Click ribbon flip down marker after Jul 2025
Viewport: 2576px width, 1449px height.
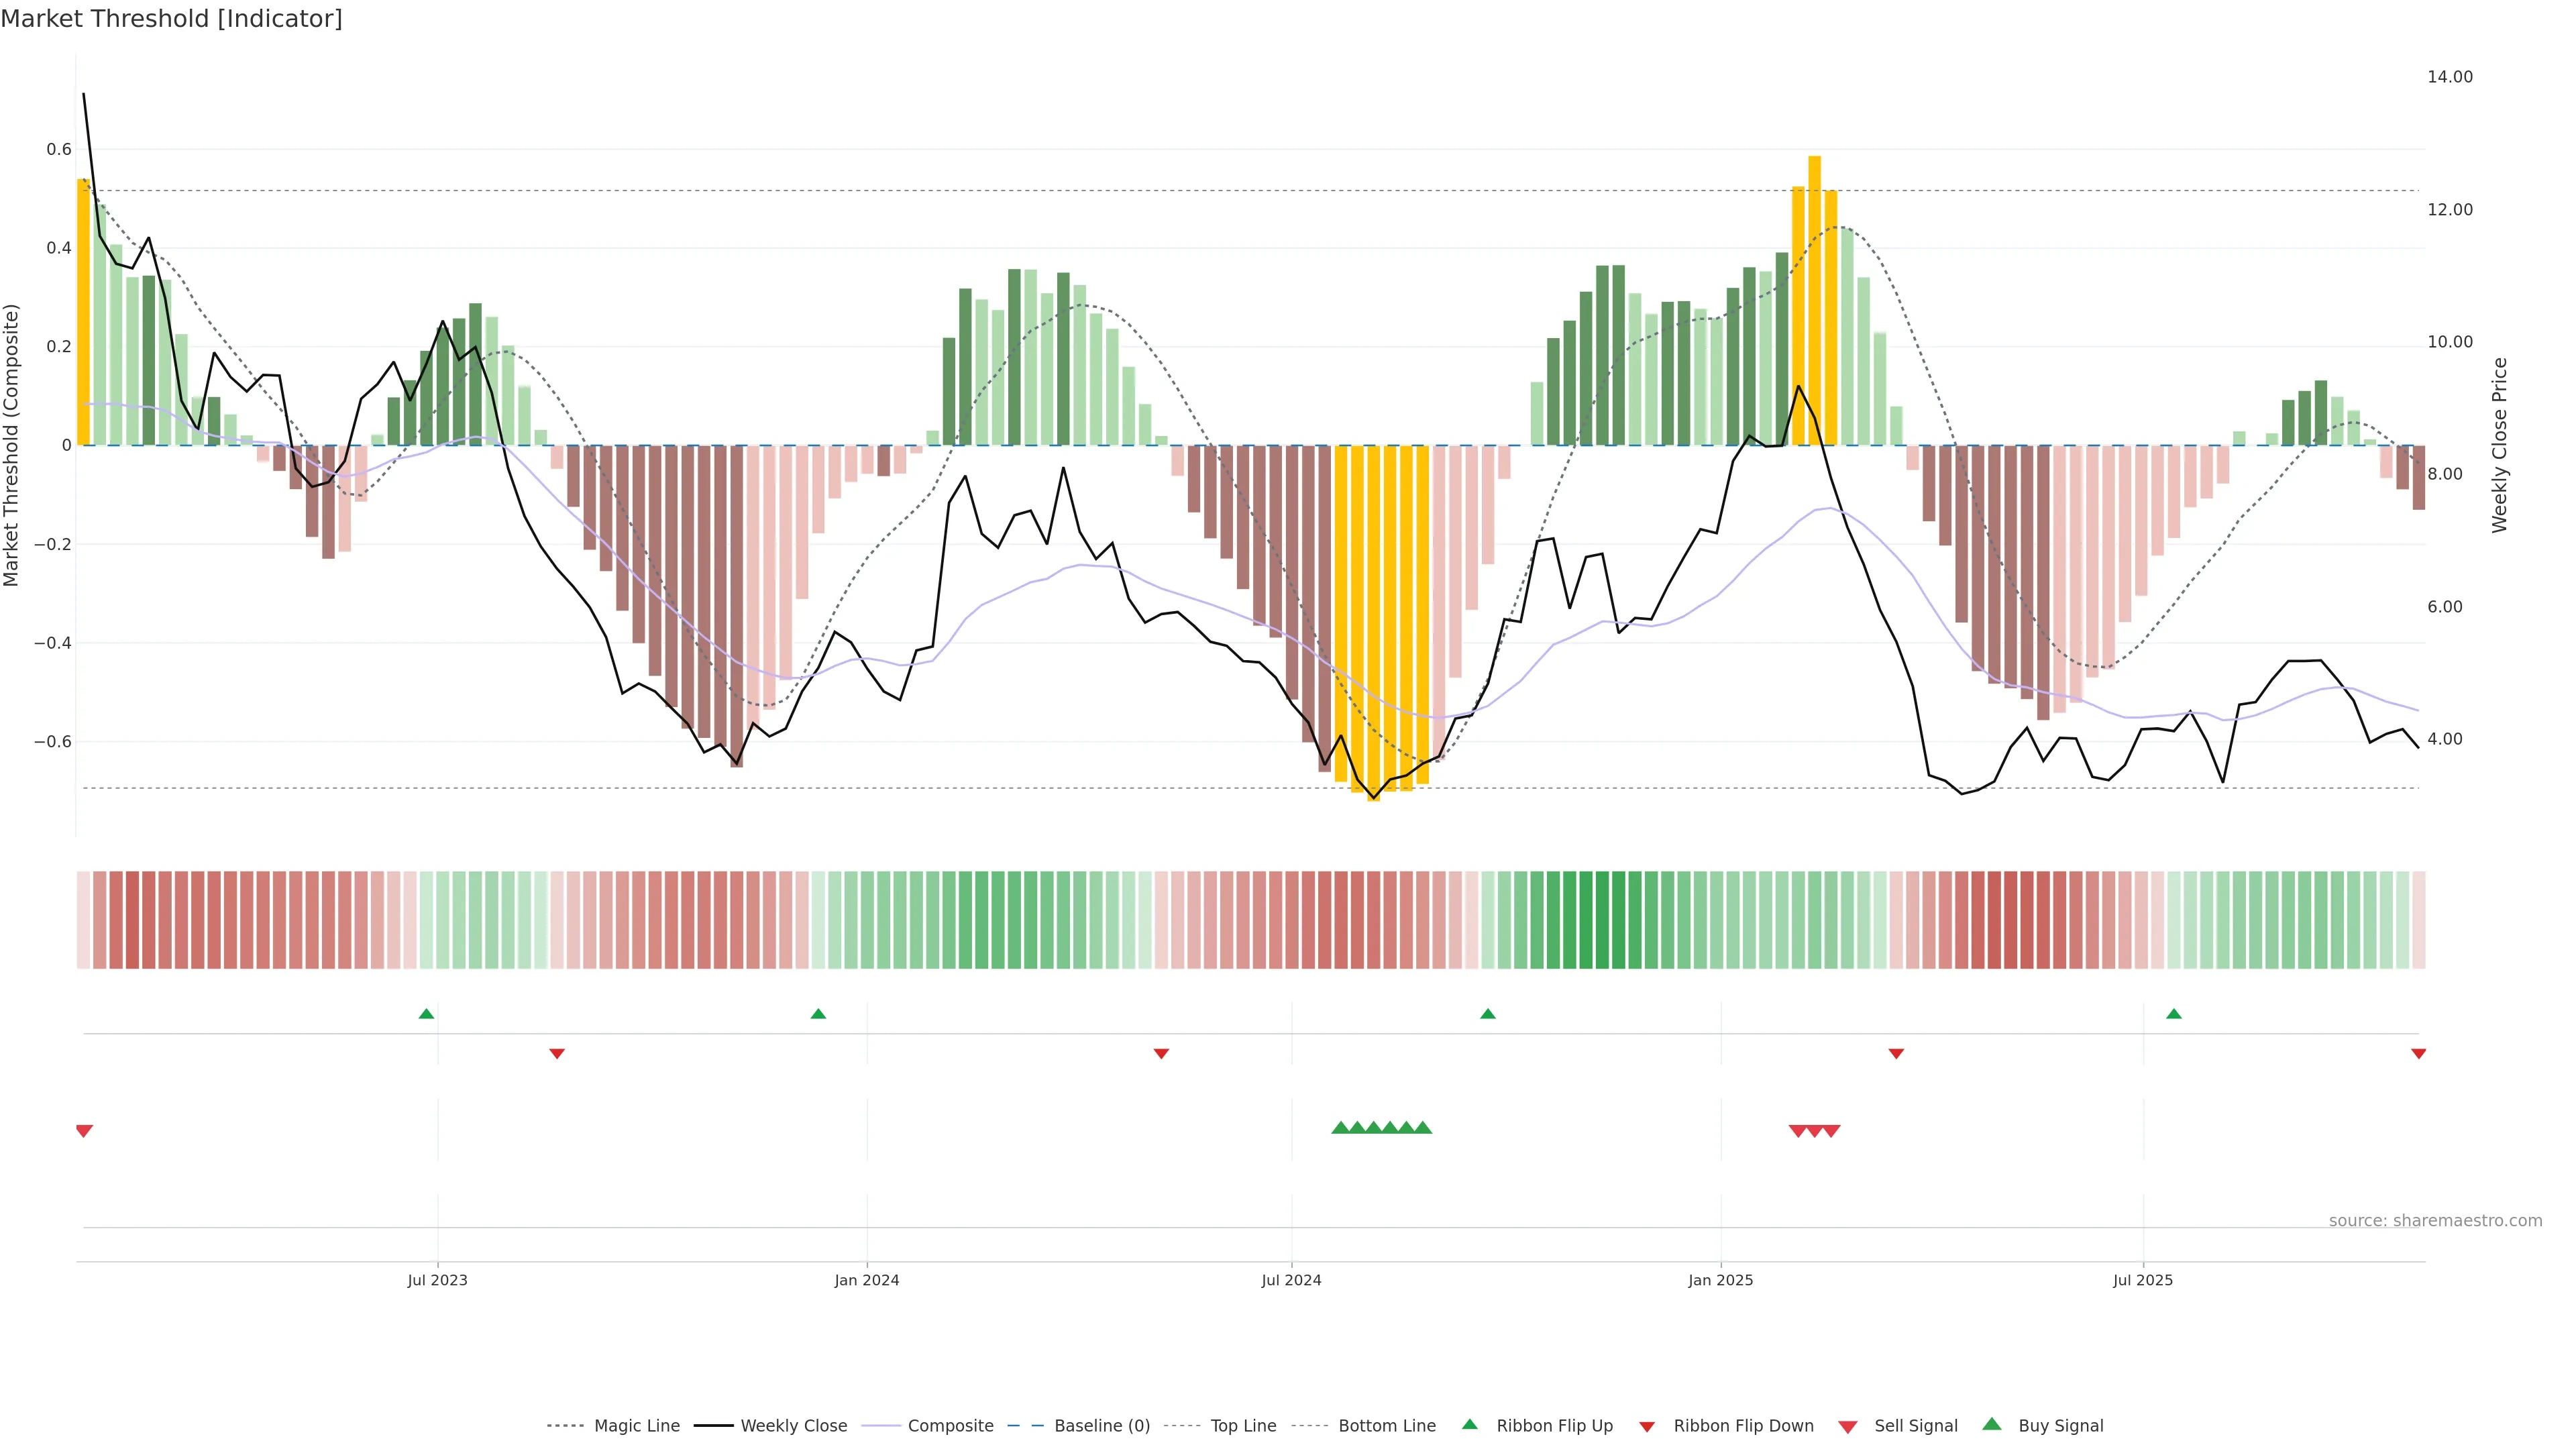tap(2418, 1054)
